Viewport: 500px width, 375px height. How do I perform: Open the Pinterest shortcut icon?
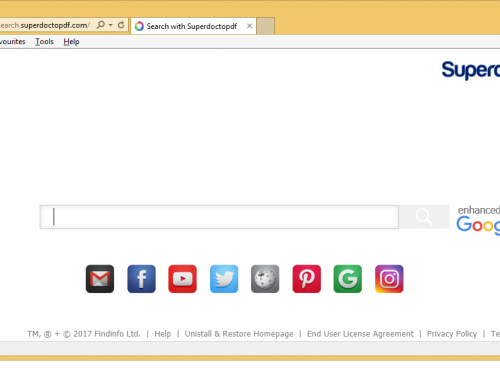tap(307, 279)
